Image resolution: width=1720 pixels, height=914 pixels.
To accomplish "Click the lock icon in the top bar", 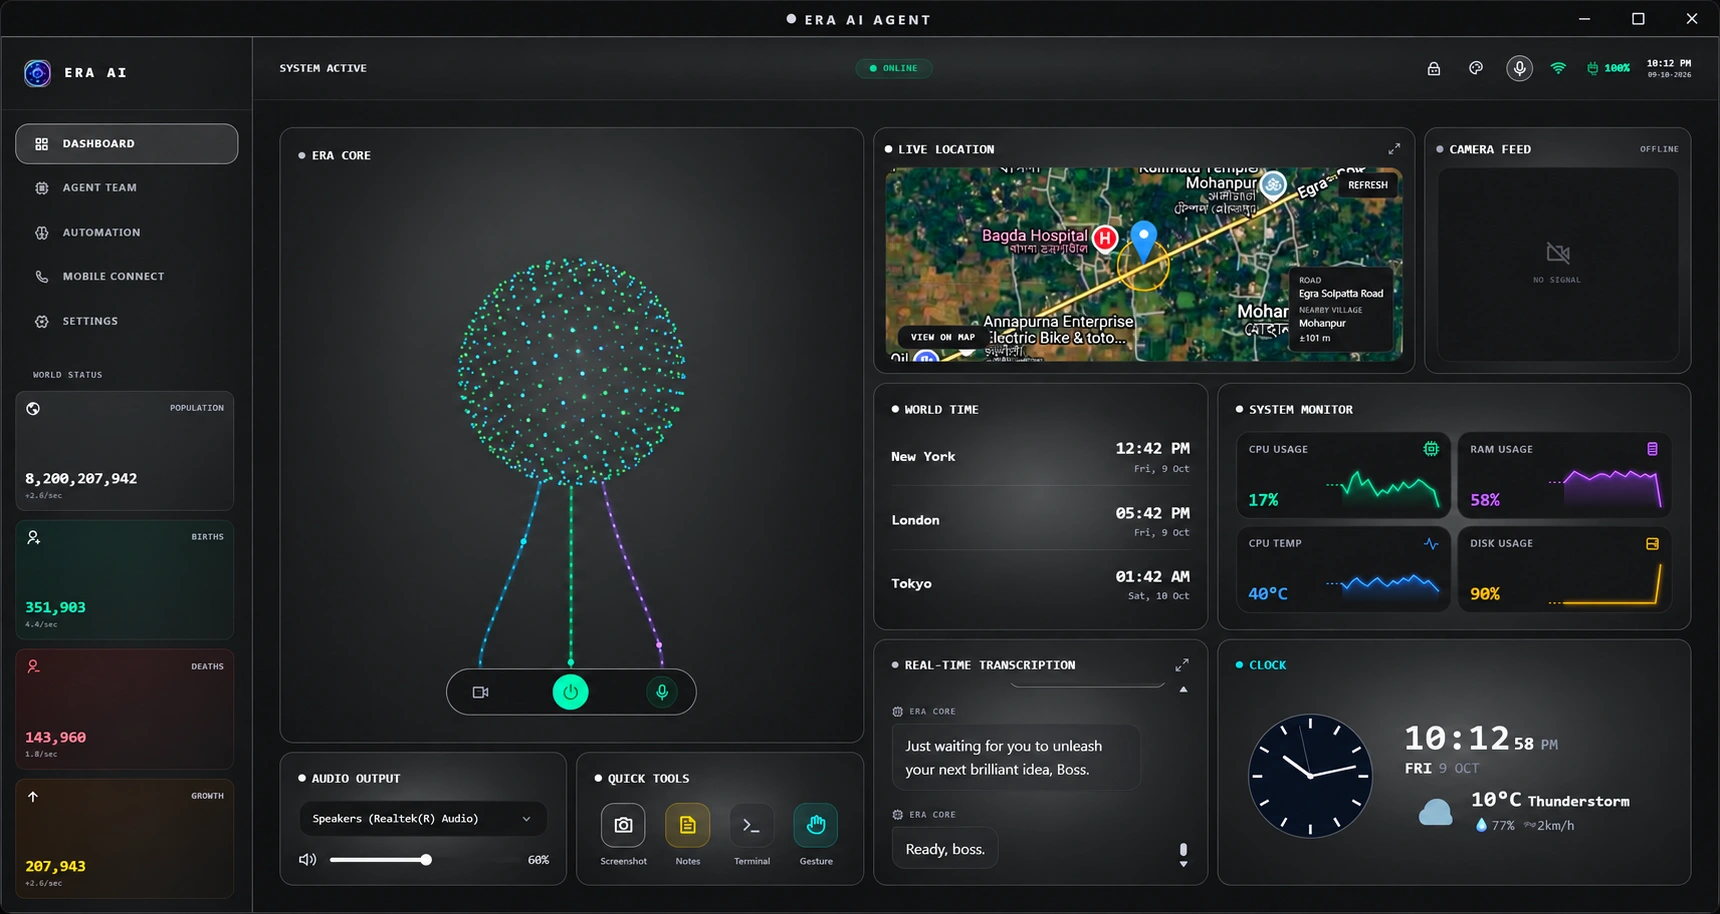I will (x=1433, y=69).
